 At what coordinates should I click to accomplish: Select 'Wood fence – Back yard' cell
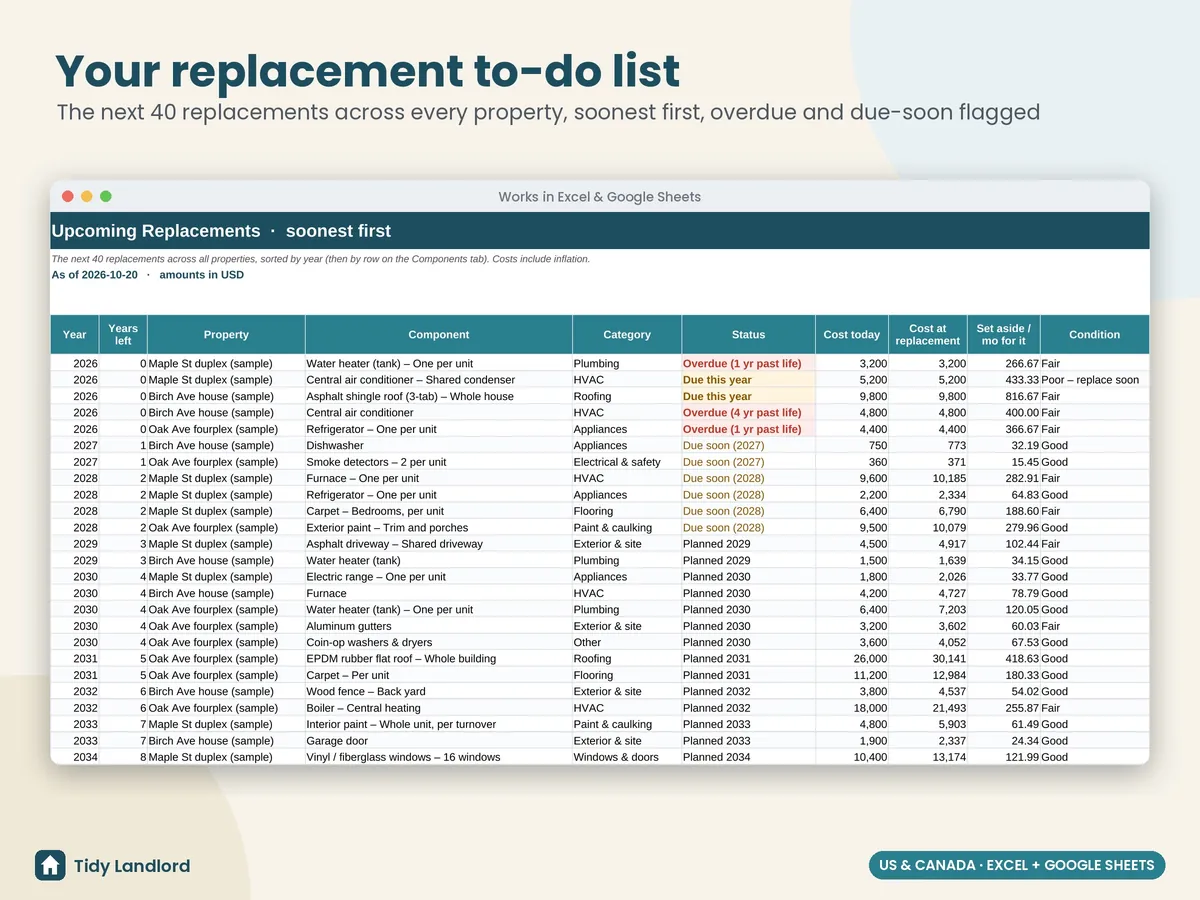coord(439,692)
